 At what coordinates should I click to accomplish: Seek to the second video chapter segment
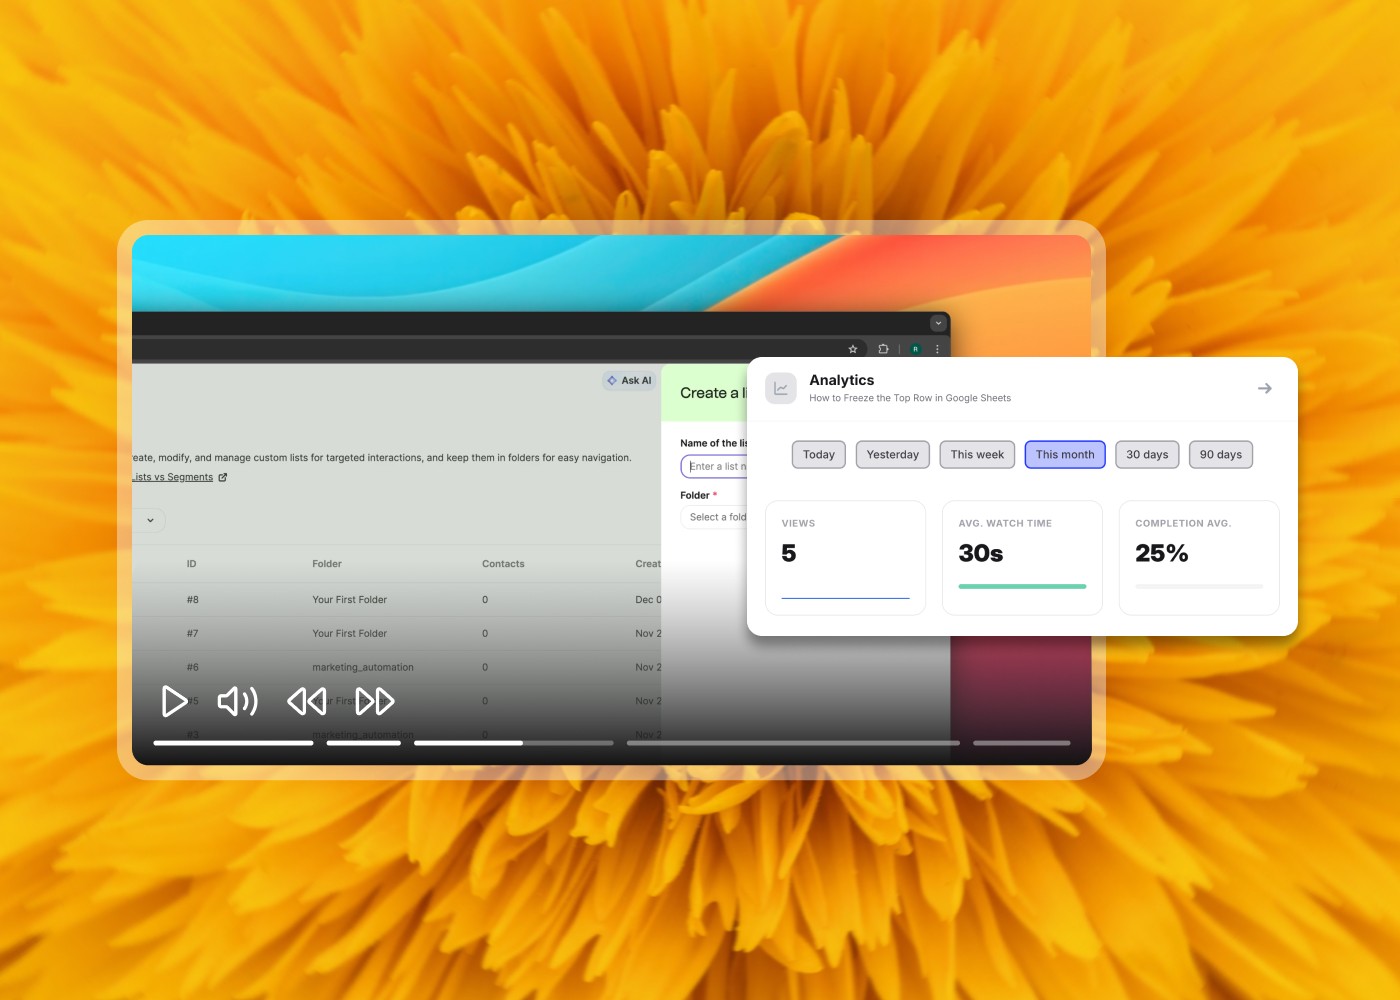click(364, 743)
